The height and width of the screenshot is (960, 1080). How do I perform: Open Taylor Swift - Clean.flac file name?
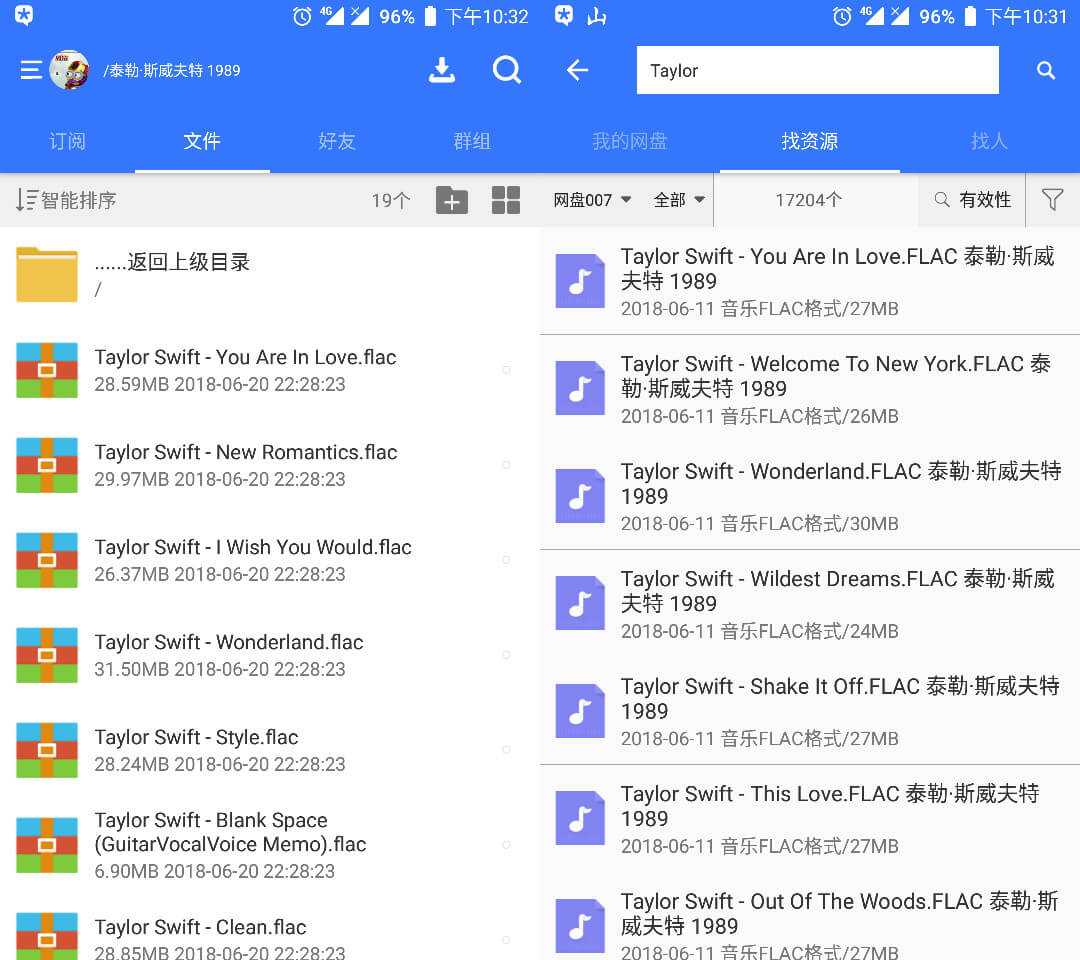click(200, 928)
